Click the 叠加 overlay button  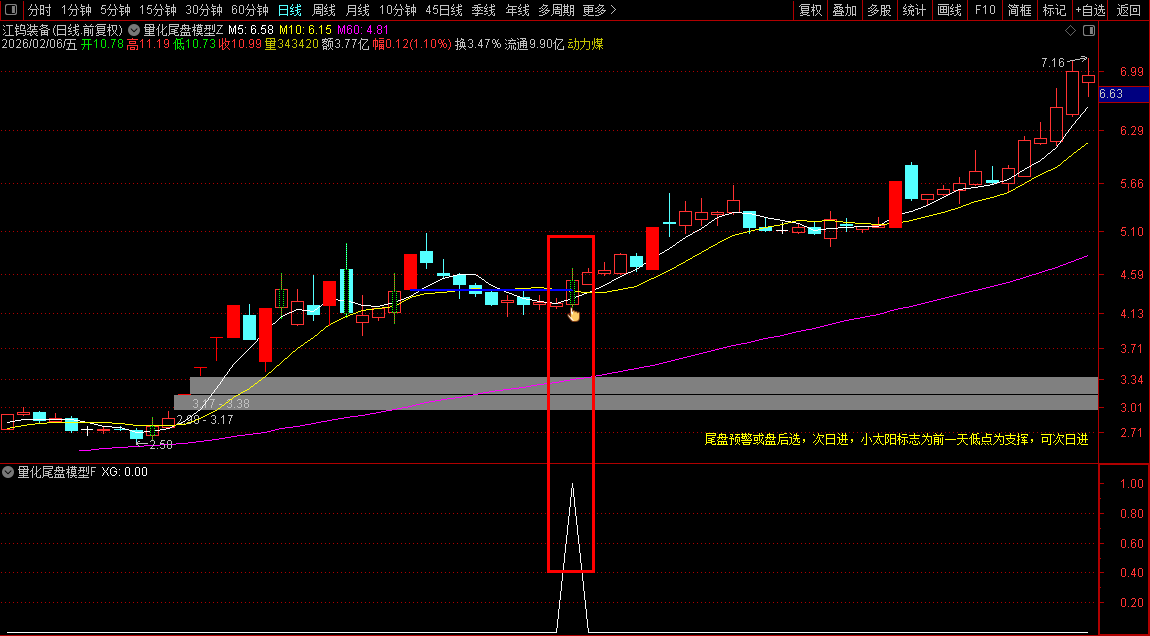tap(845, 10)
